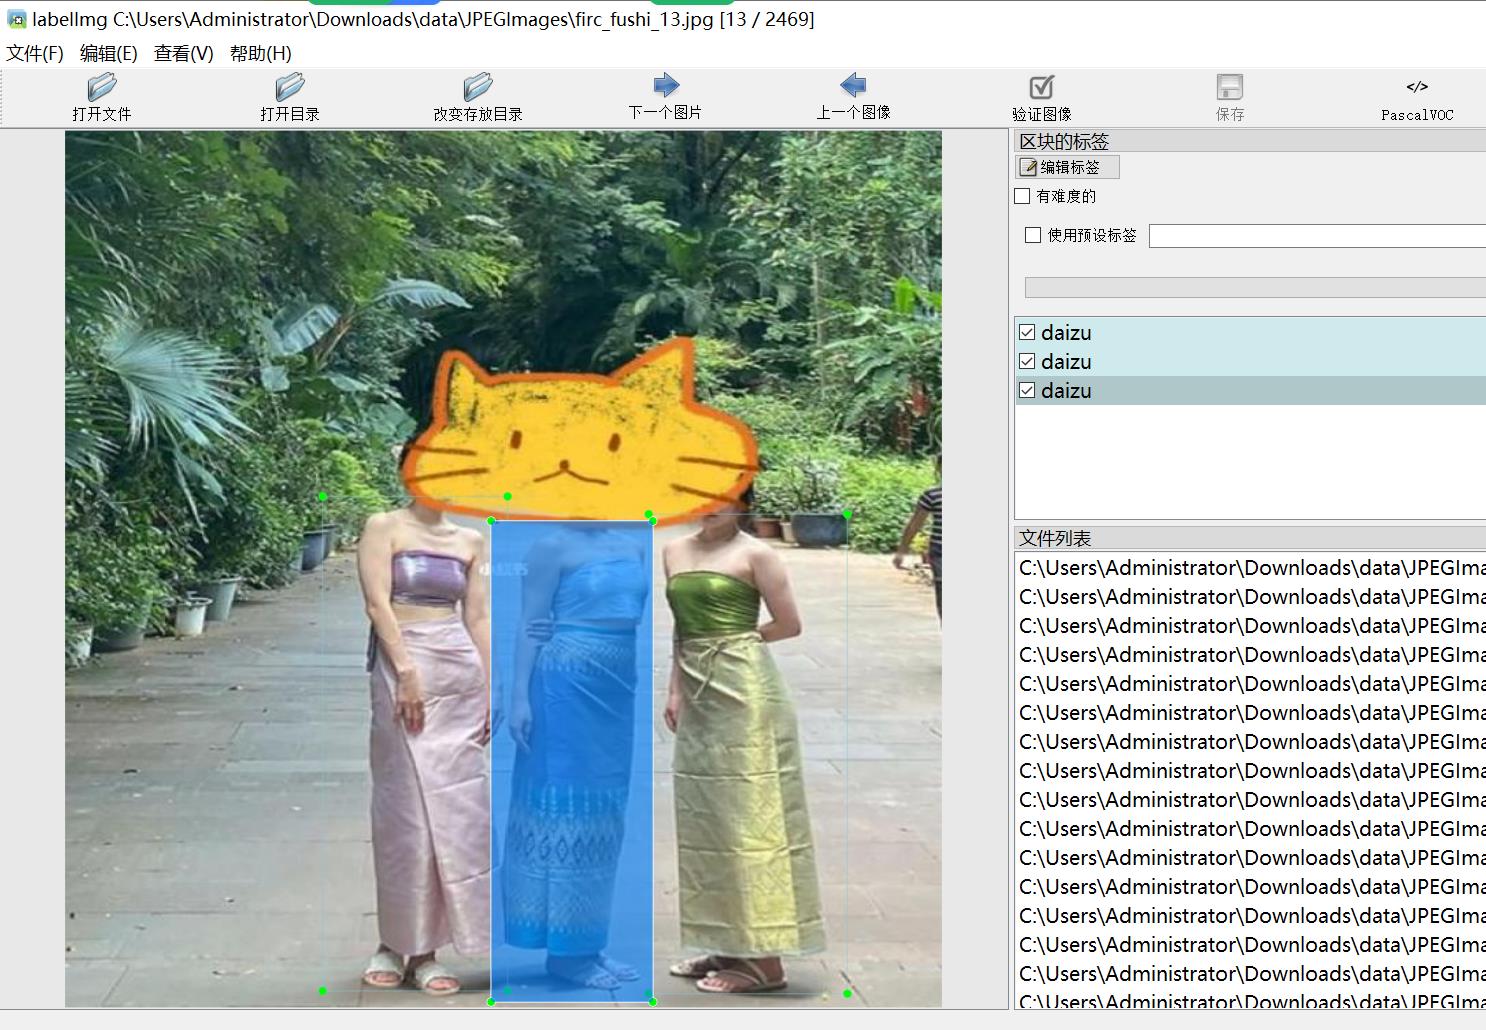Click top-left vertex of blue bounding box

click(491, 521)
